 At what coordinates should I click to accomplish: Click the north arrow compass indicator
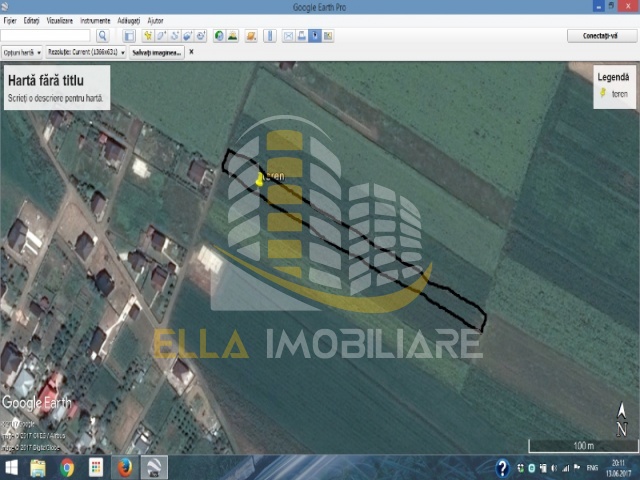pyautogui.click(x=622, y=420)
